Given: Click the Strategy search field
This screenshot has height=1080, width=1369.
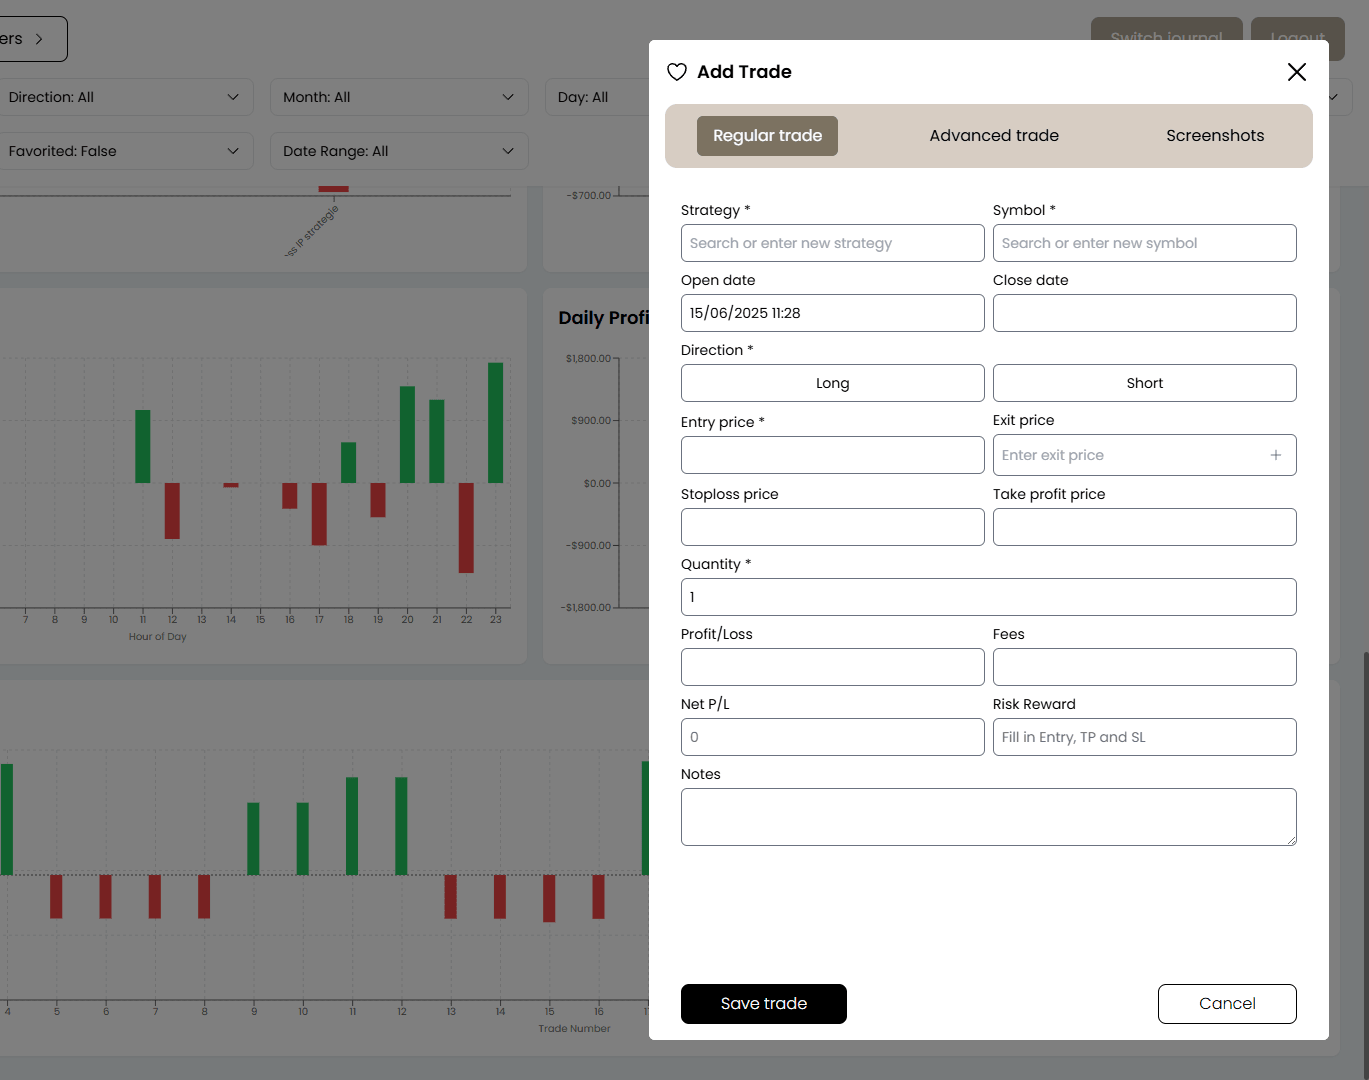Looking at the screenshot, I should [832, 243].
